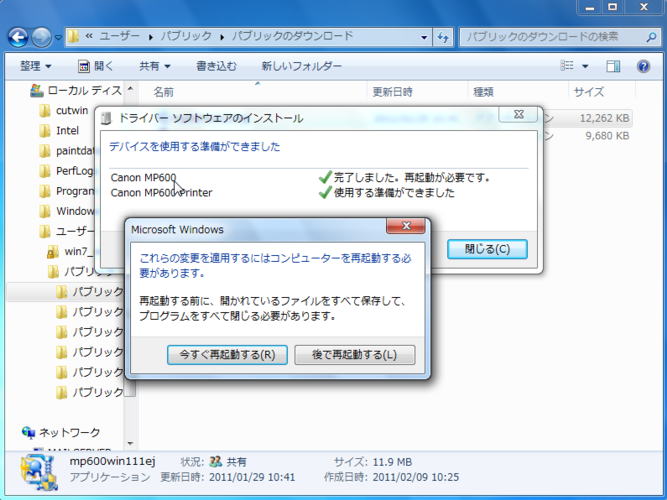Click the Canon MP600 Printer device entry

[161, 193]
